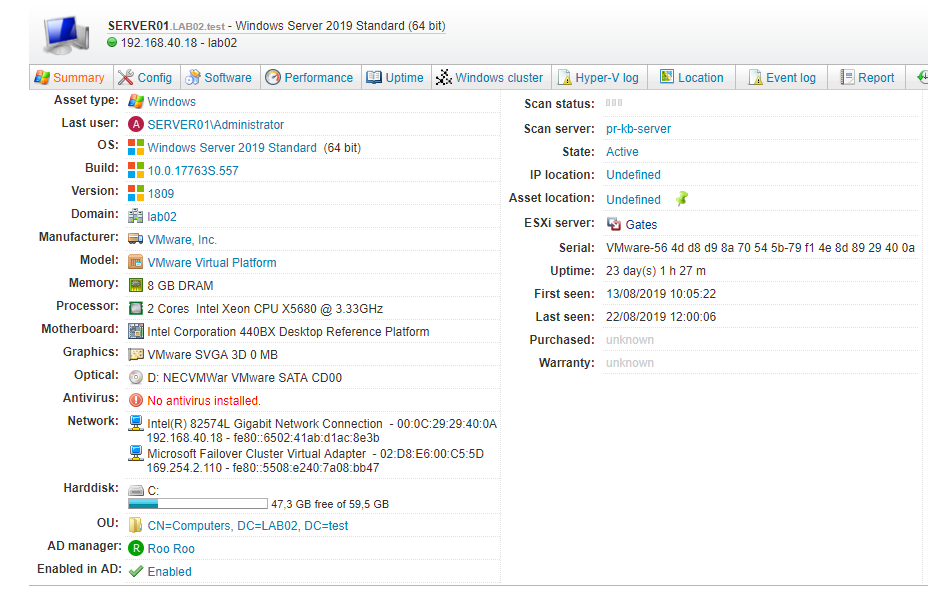Click the 'No antivirus installed.' warning text
Image resolution: width=934 pixels, height=602 pixels.
click(x=204, y=401)
